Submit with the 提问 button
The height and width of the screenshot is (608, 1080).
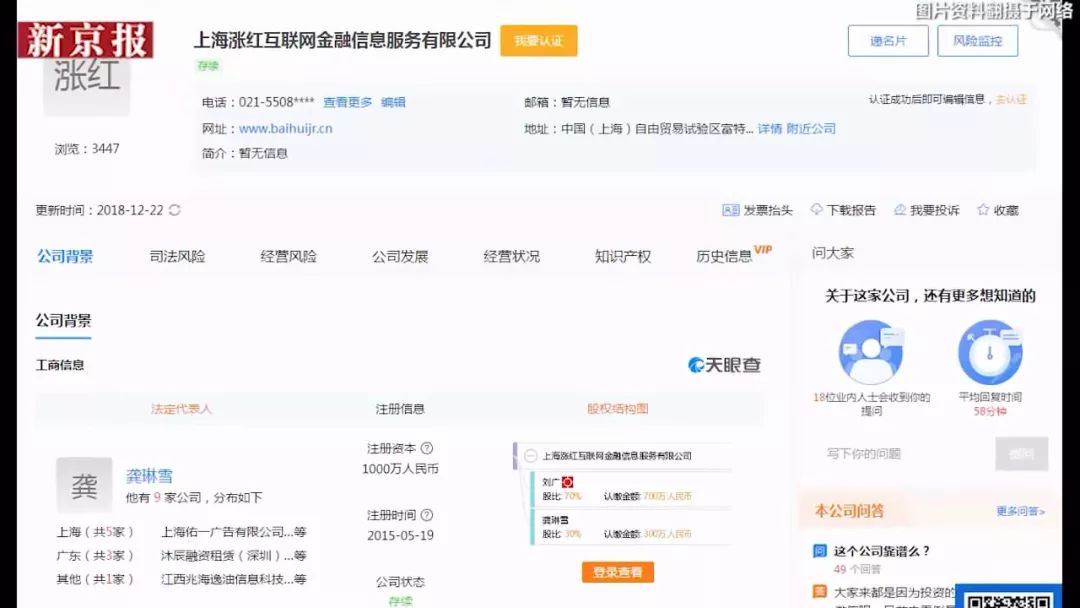point(1021,454)
